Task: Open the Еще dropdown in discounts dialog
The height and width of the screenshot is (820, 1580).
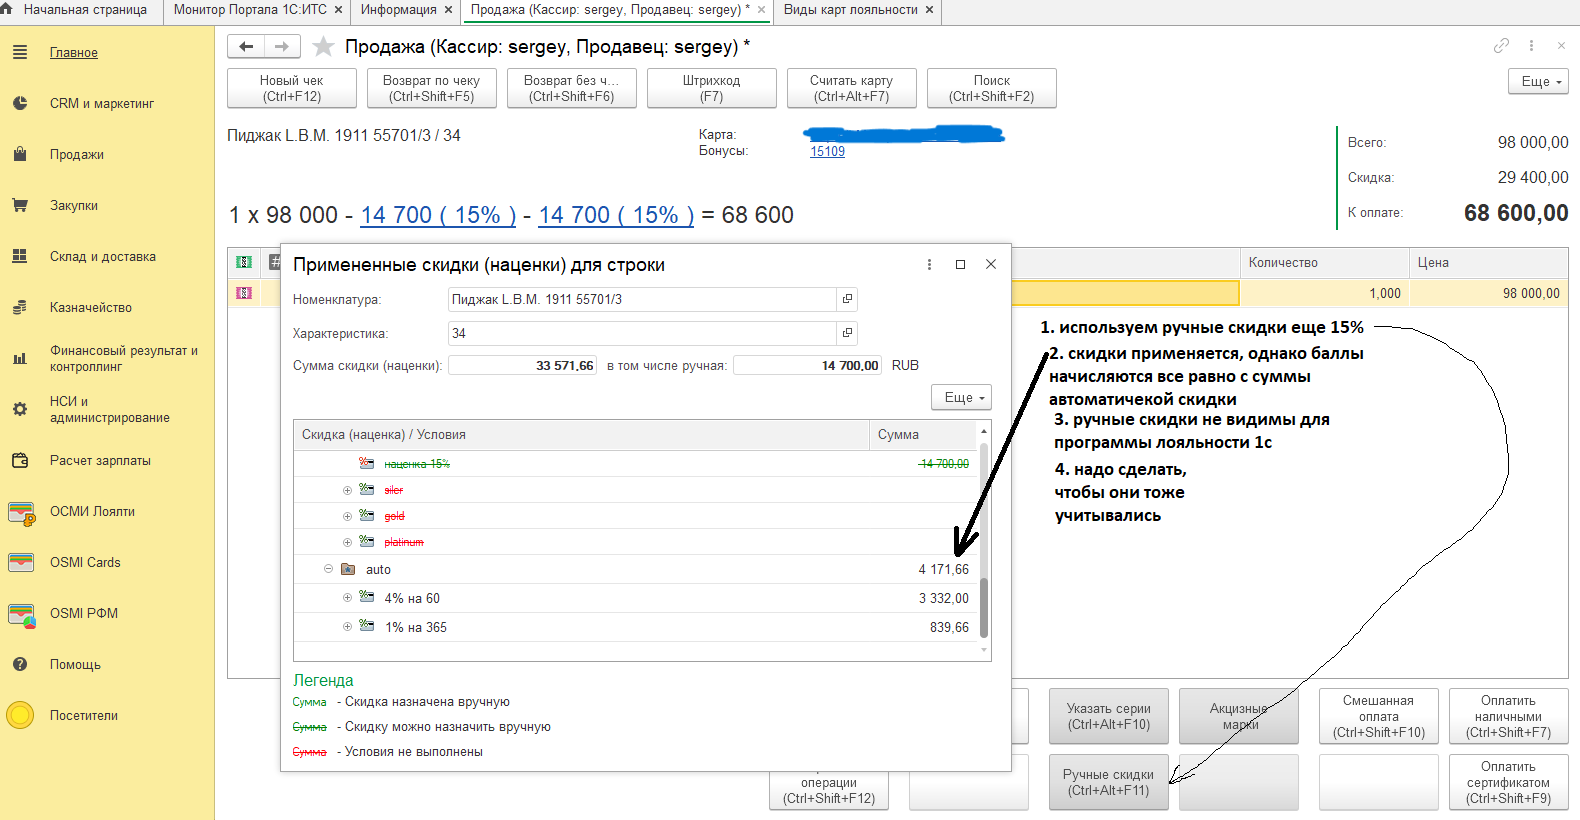Action: (961, 397)
